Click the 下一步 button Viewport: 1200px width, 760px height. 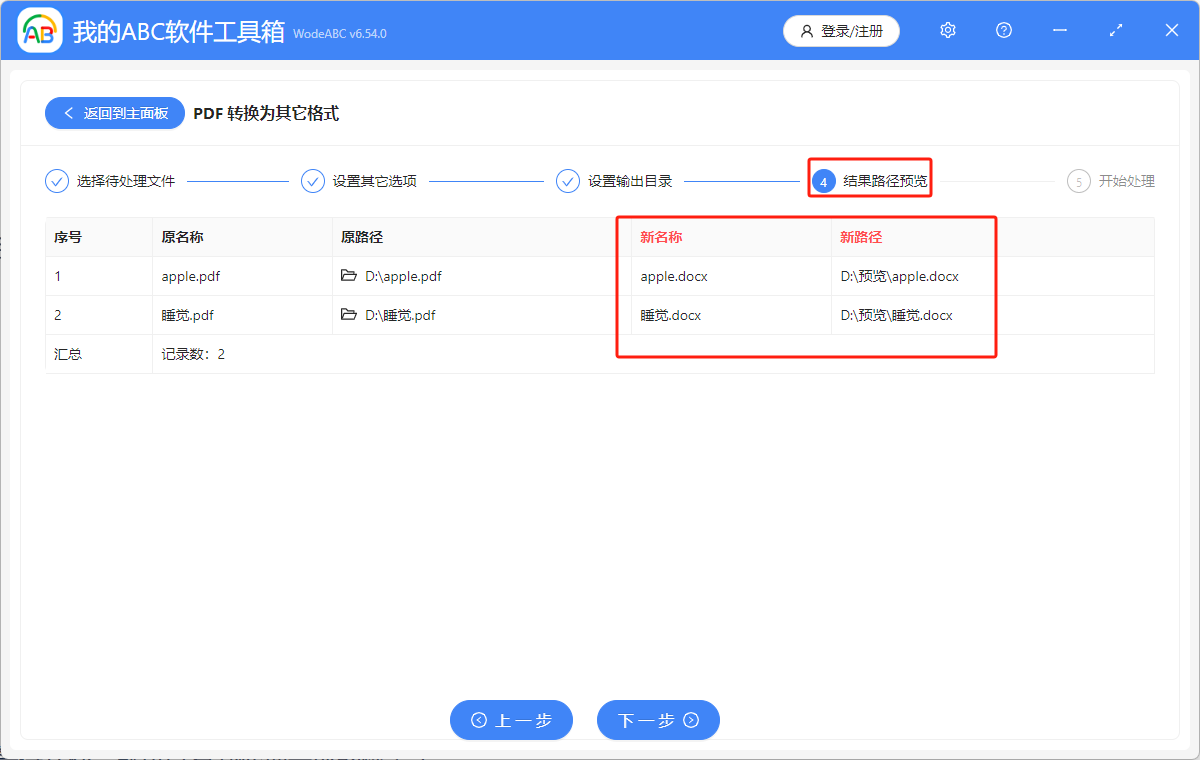click(658, 720)
